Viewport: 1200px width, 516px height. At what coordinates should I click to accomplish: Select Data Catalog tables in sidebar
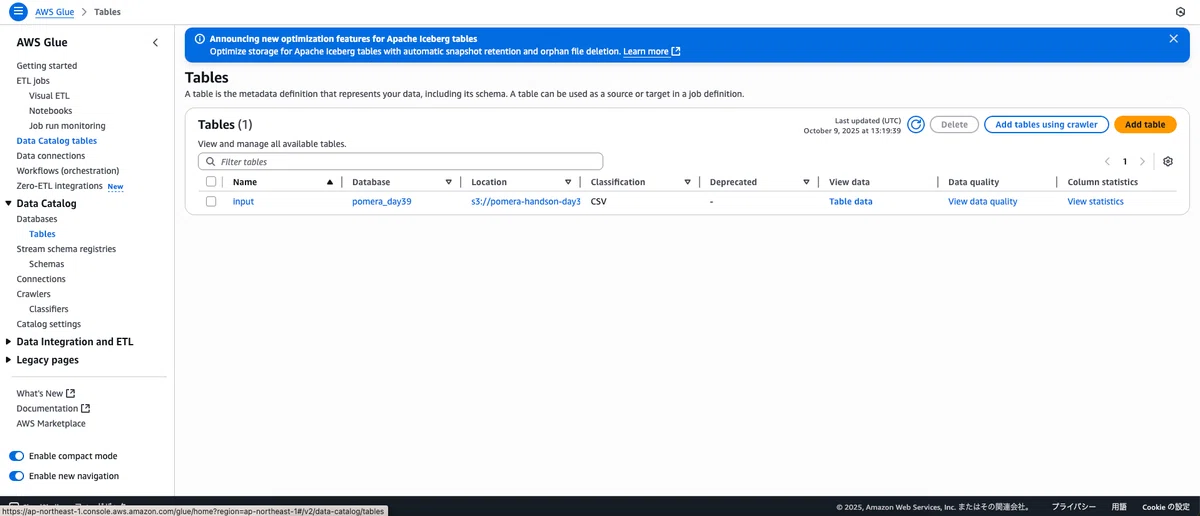(x=57, y=141)
